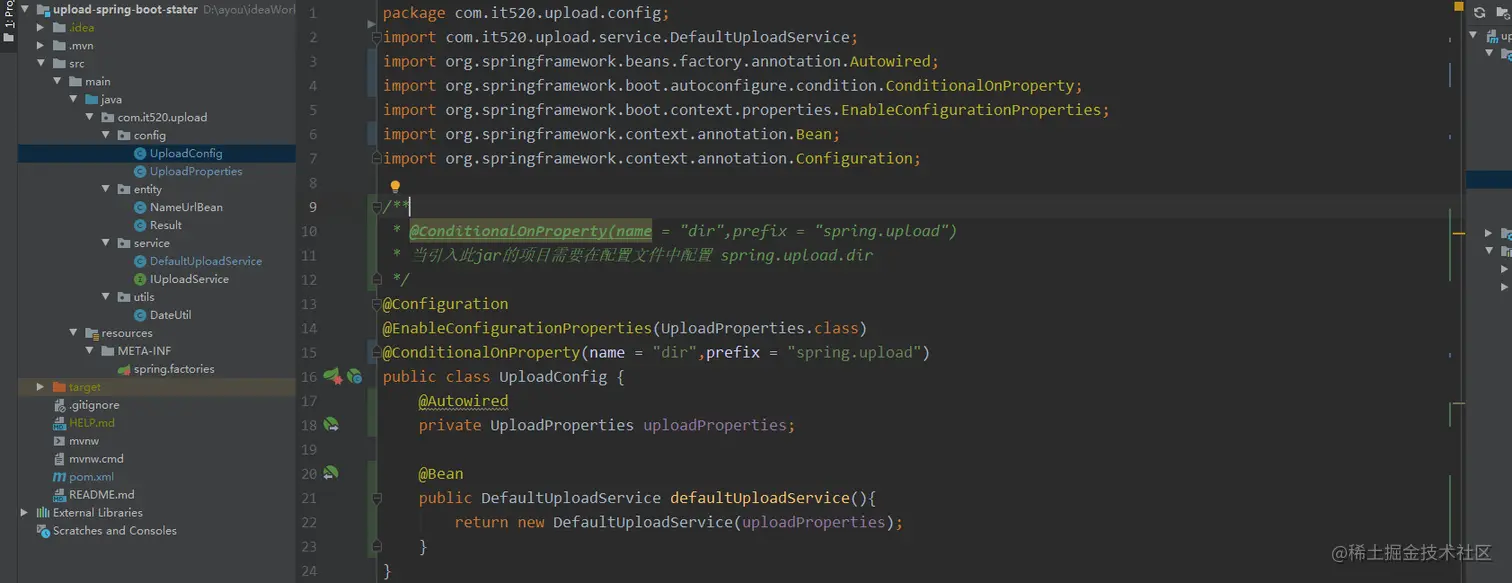Click the @Bean annotation in the code
Screen dimensions: 1512x583
tap(441, 474)
